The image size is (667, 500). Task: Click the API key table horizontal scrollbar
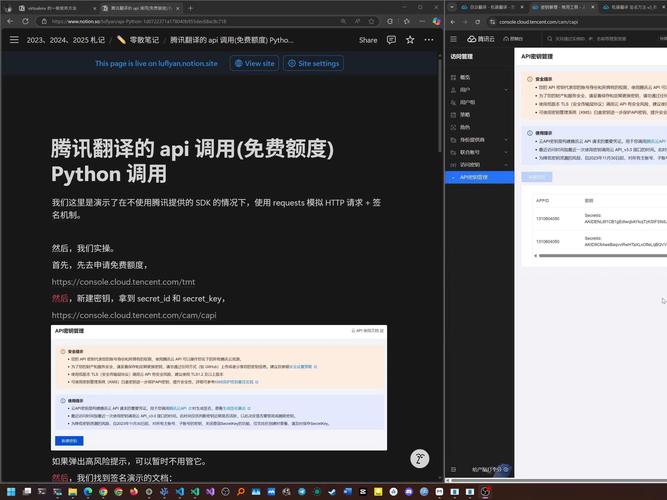click(602, 256)
